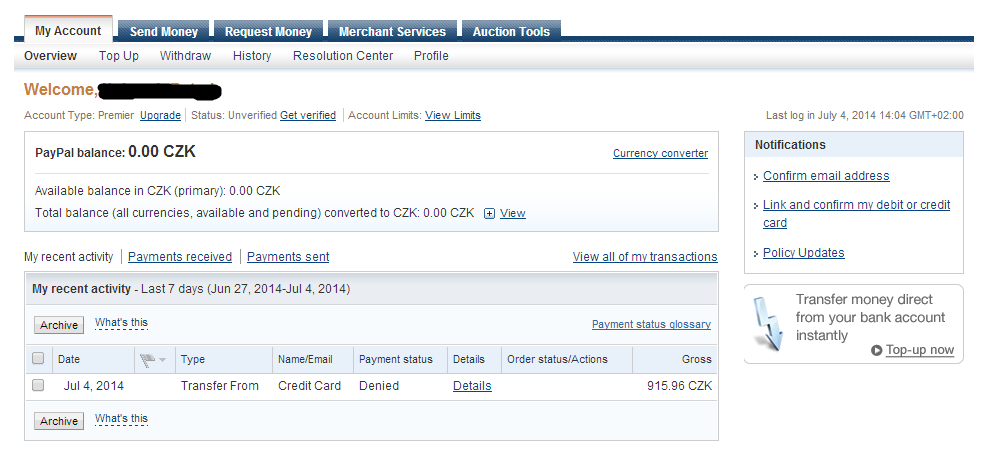Switch to the Send Money tab
Image resolution: width=983 pixels, height=470 pixels.
point(163,32)
